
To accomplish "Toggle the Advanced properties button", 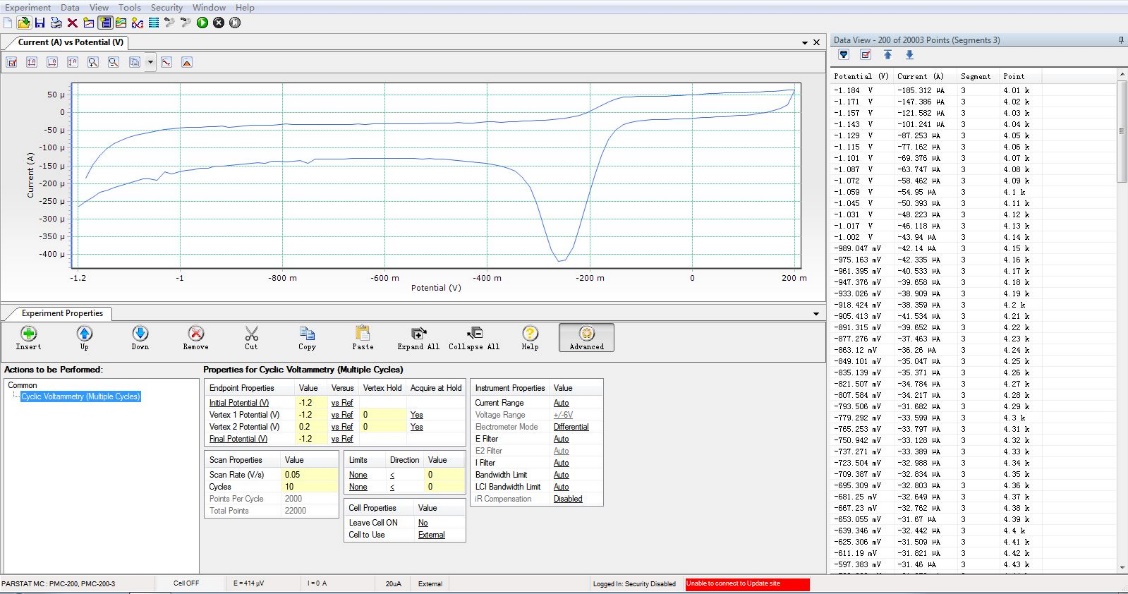I will pos(587,336).
